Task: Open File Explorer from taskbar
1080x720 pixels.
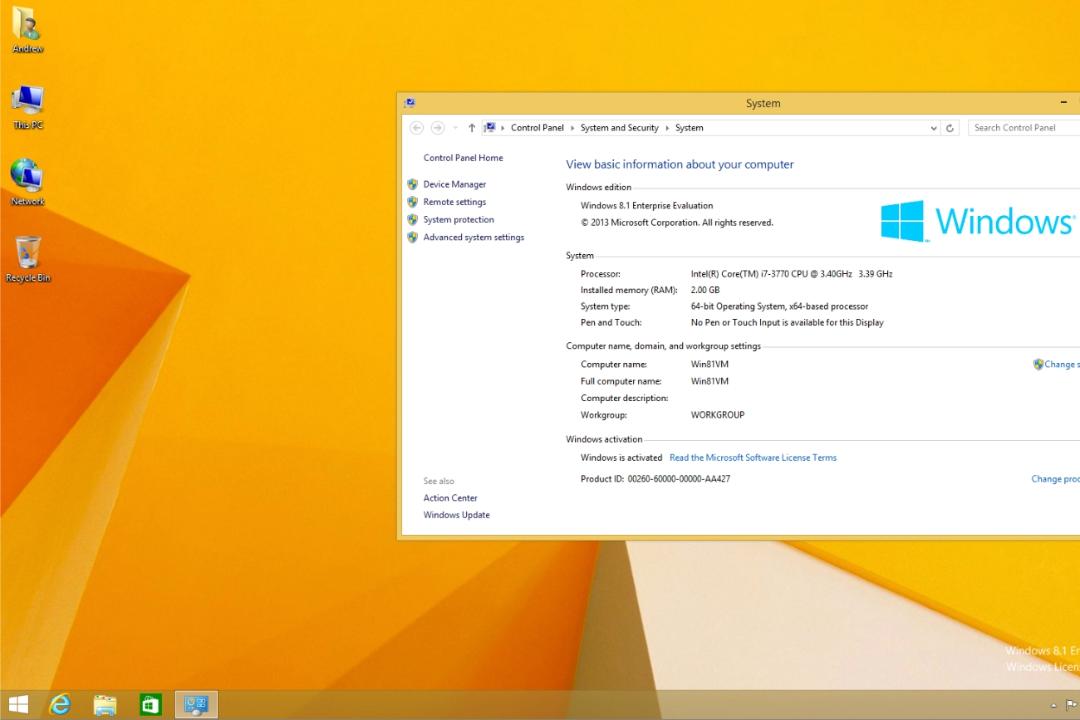Action: tap(105, 704)
